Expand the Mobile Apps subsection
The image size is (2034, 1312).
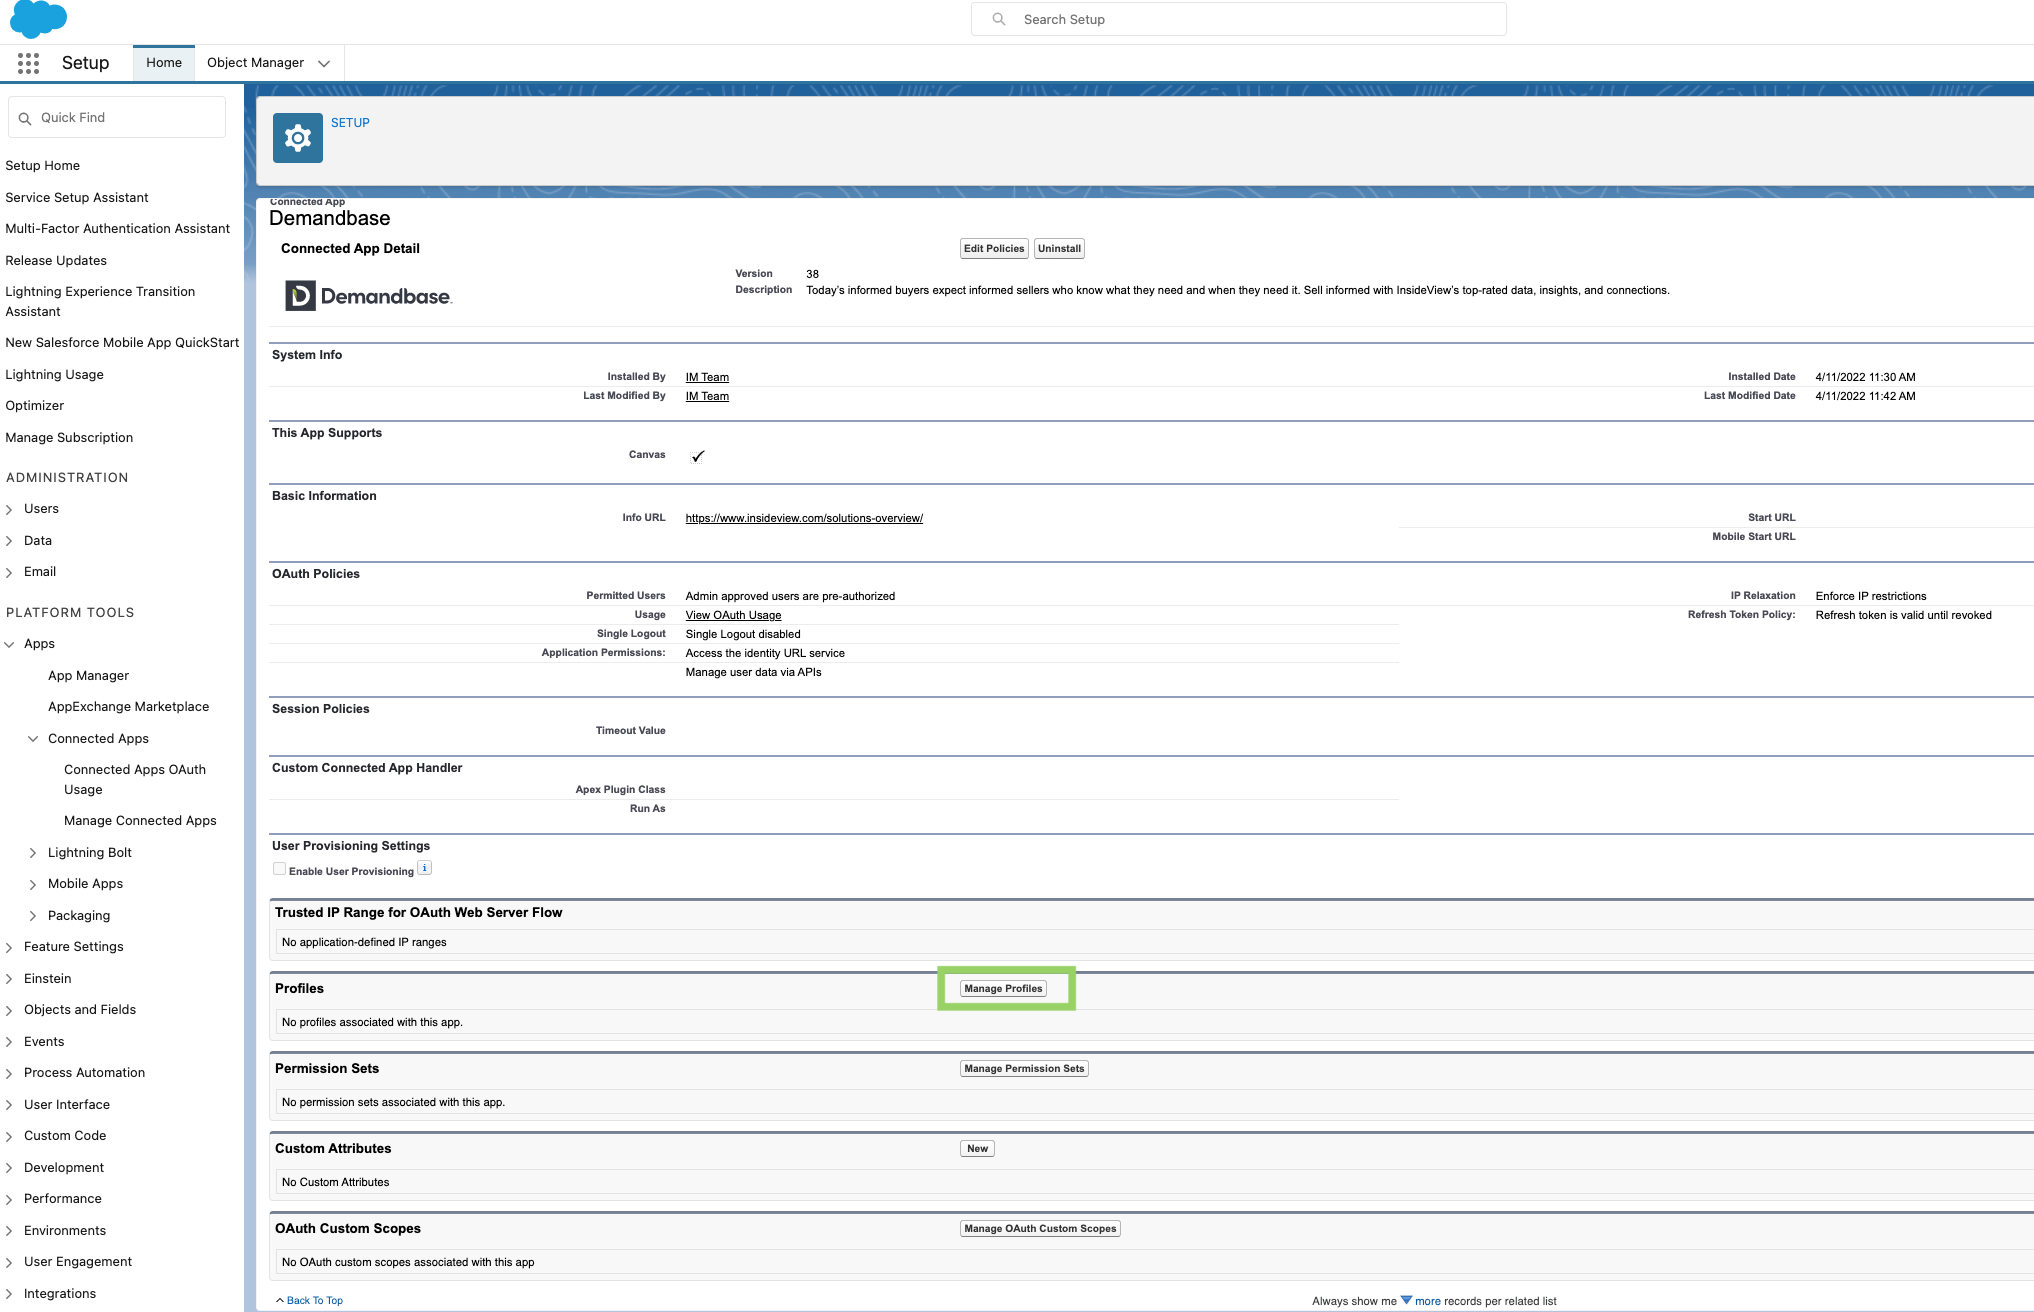pos(33,885)
